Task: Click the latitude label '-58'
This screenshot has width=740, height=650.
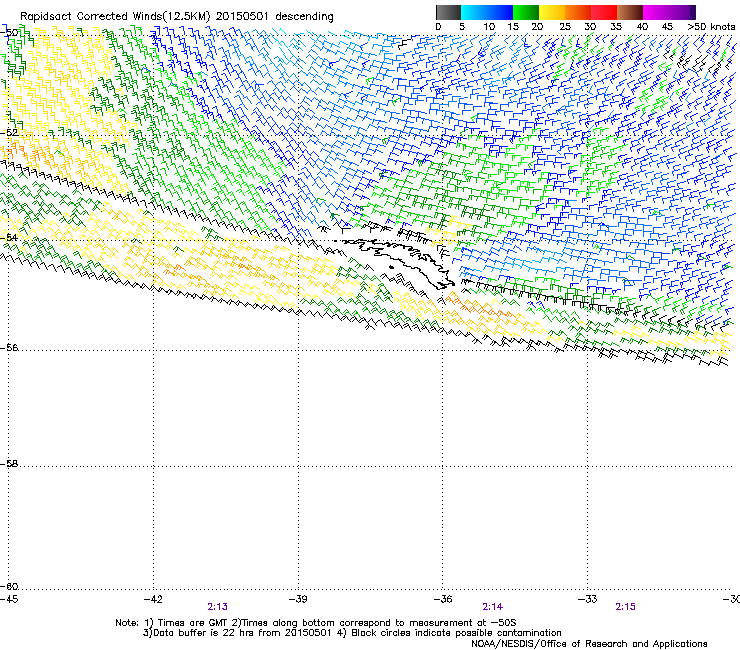Action: pos(9,464)
